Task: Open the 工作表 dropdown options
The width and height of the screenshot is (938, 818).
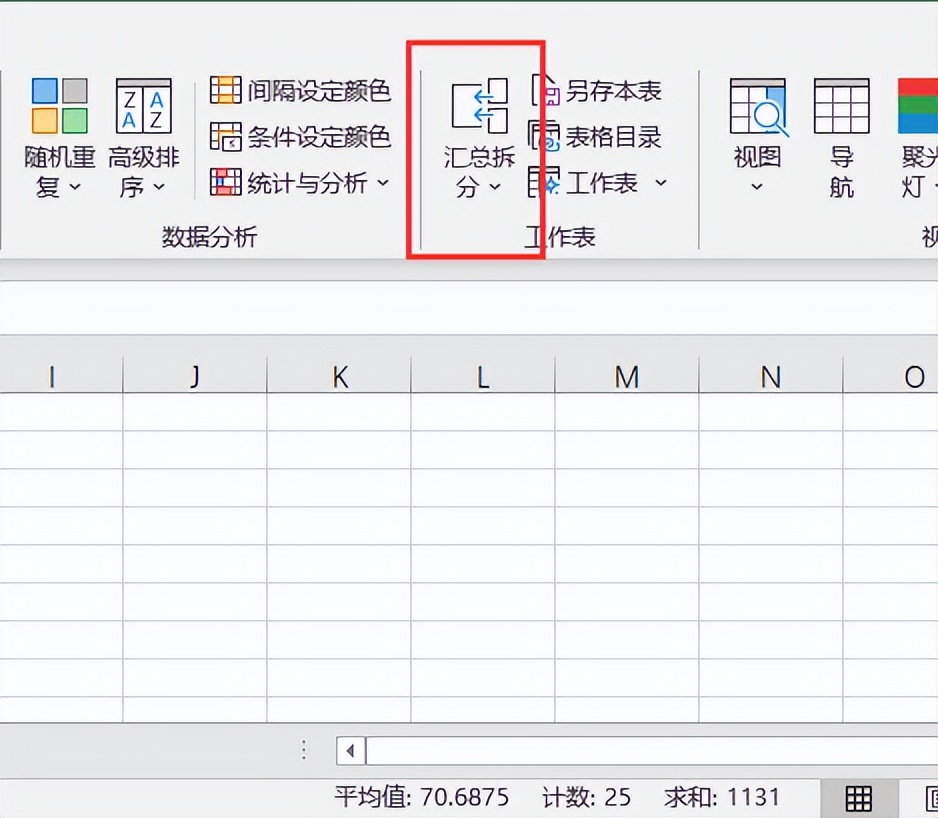Action: click(658, 183)
